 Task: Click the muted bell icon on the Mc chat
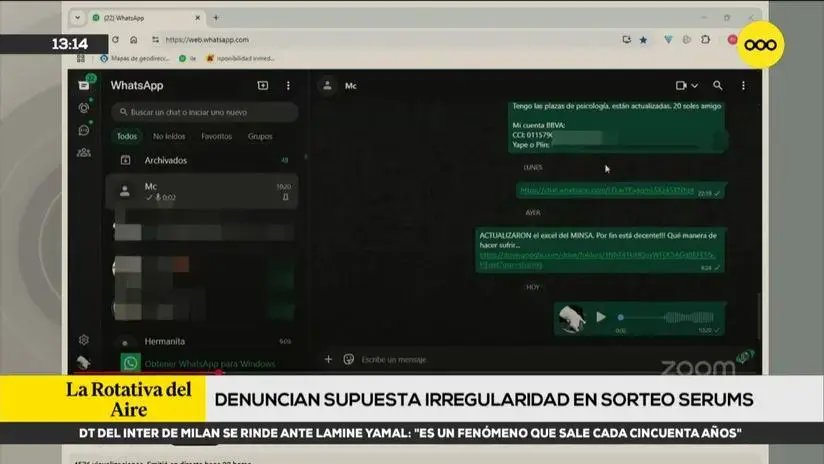[x=285, y=198]
